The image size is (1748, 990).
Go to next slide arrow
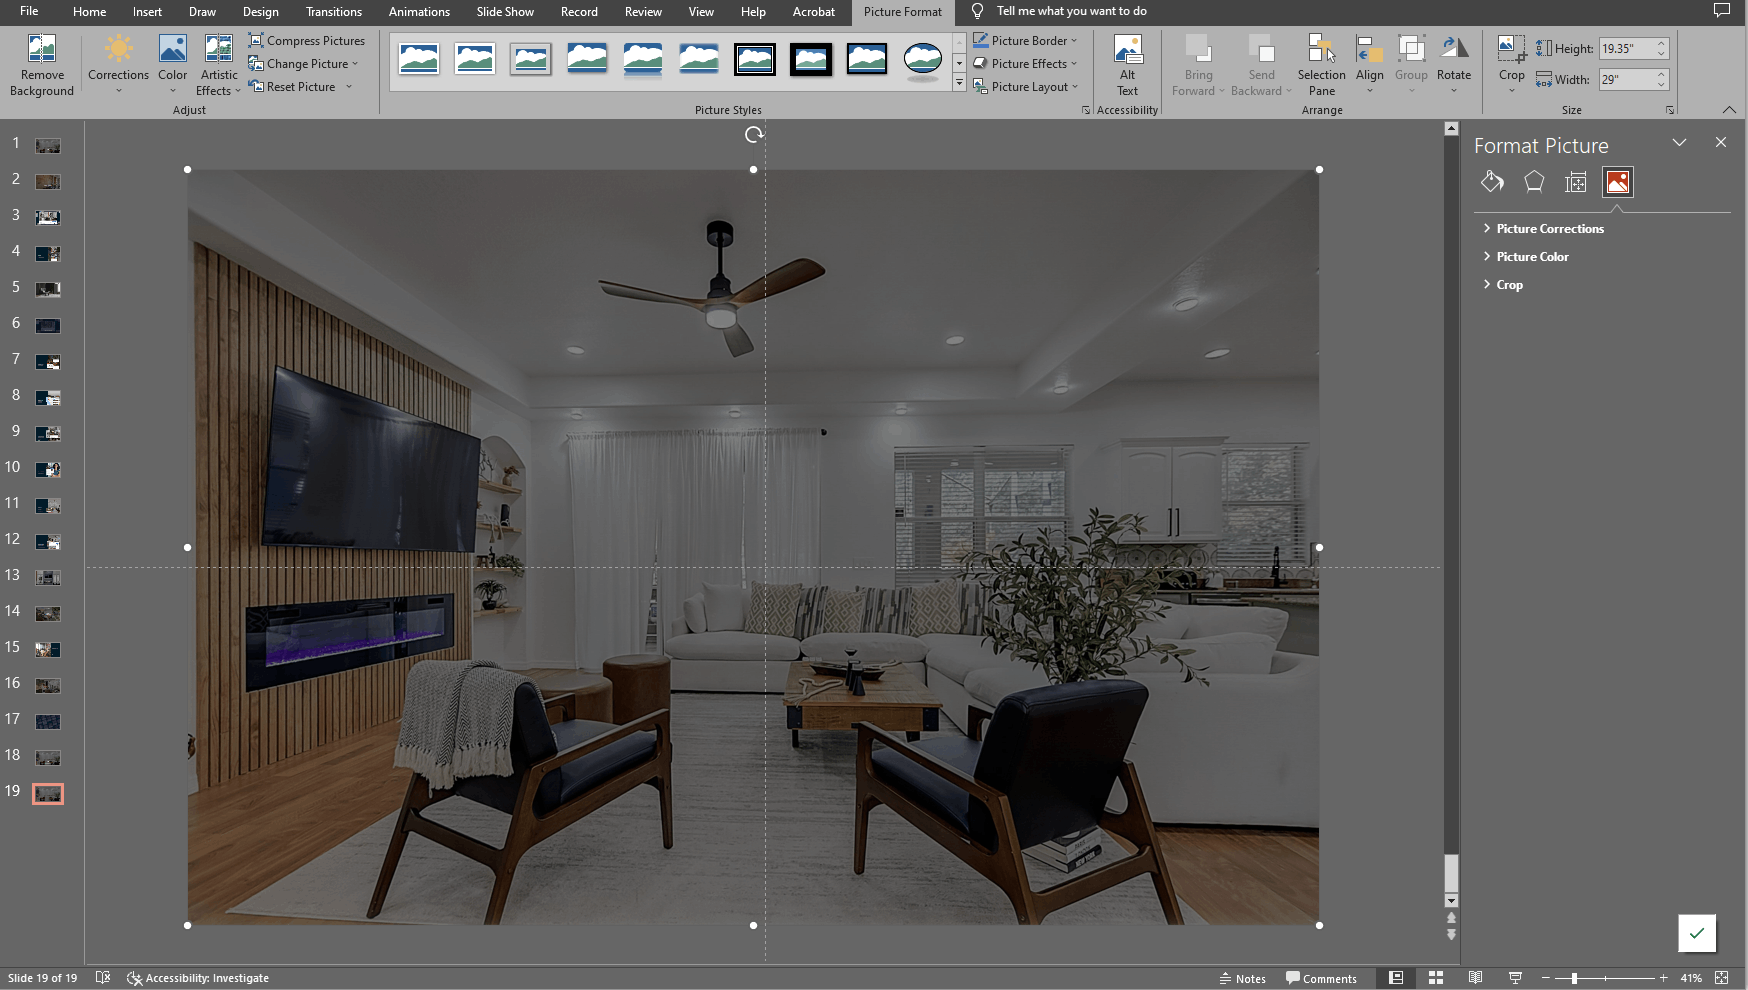pos(1451,935)
